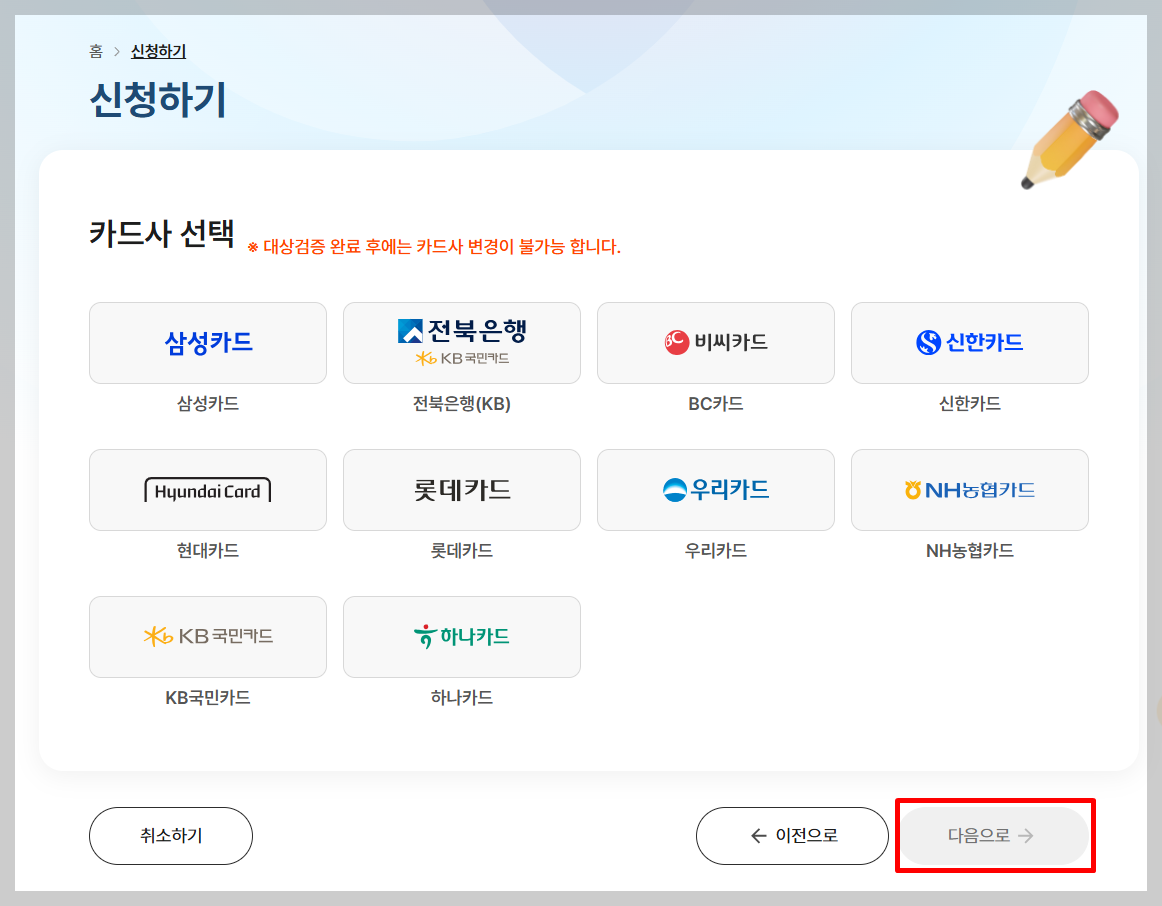Image resolution: width=1162 pixels, height=906 pixels.
Task: Go back with the 이전으로 button
Action: click(792, 836)
